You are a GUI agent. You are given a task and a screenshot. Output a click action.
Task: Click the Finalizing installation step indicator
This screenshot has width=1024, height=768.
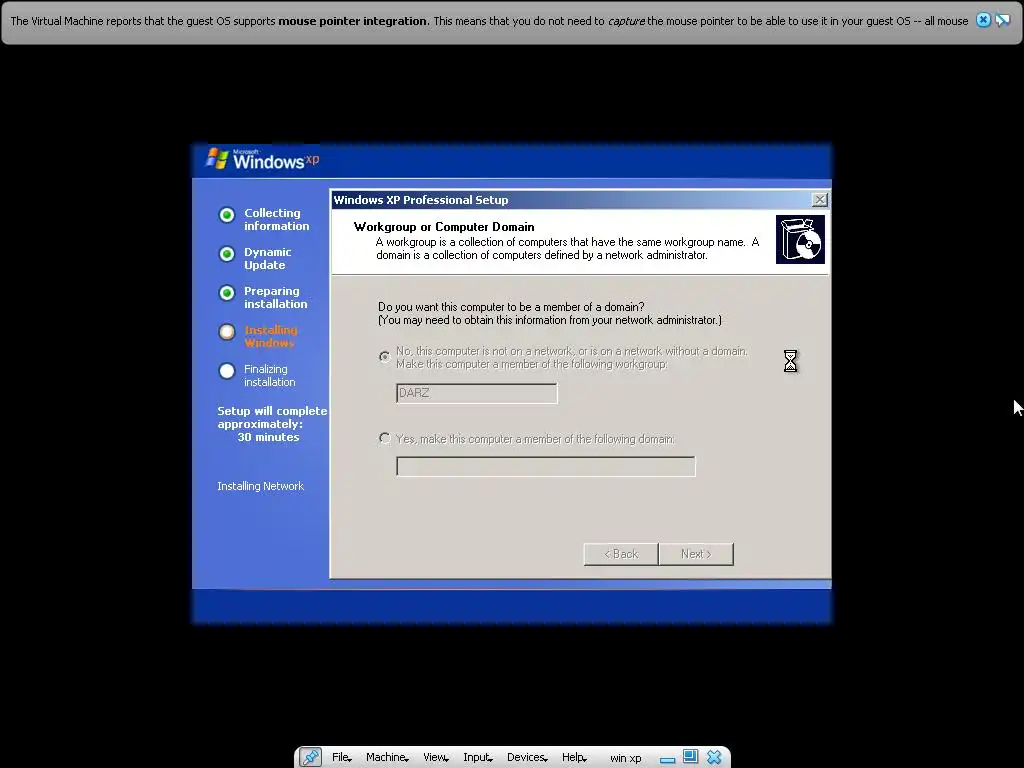point(227,371)
